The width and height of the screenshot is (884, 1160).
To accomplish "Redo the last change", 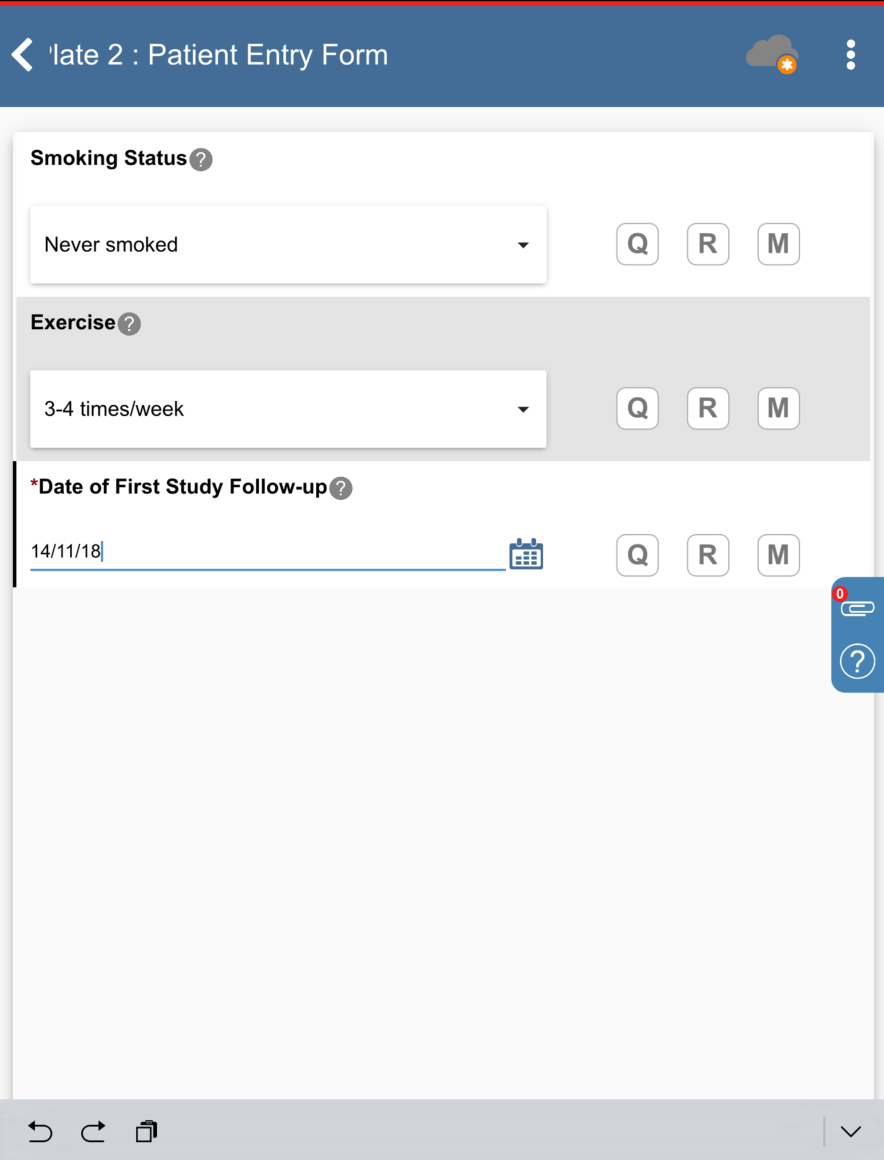I will tap(93, 1131).
